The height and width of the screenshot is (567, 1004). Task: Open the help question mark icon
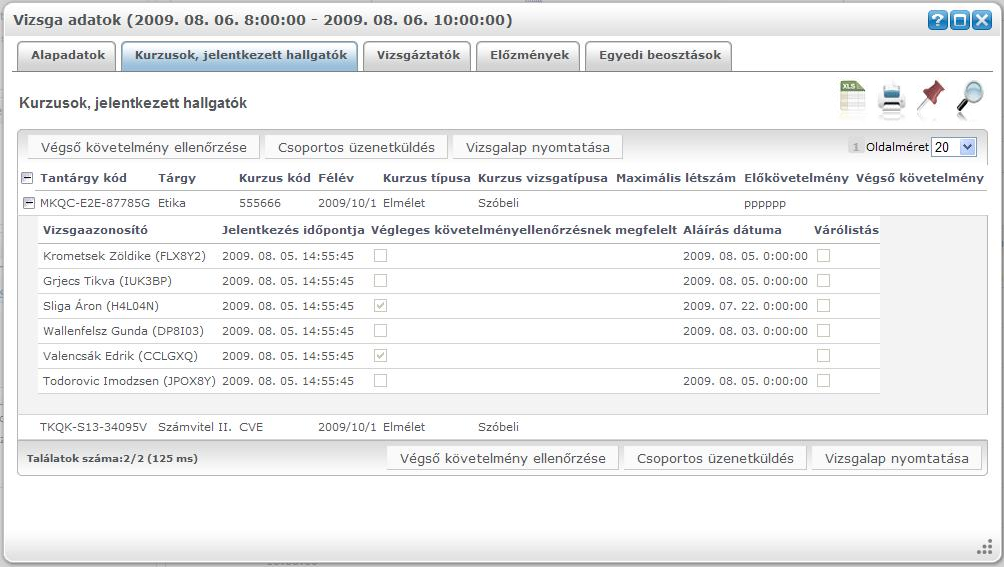click(x=937, y=20)
